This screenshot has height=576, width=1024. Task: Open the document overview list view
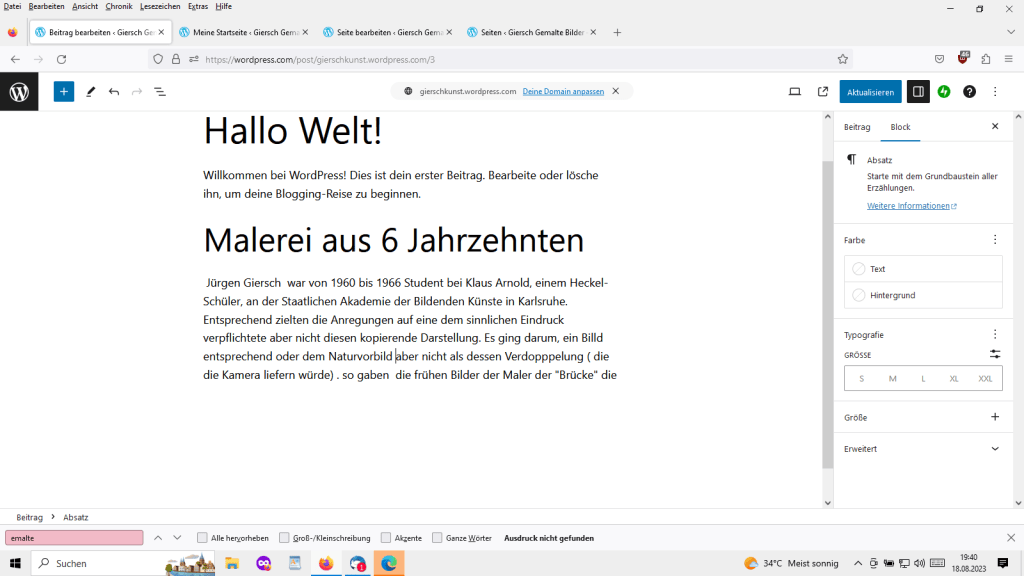(x=160, y=91)
